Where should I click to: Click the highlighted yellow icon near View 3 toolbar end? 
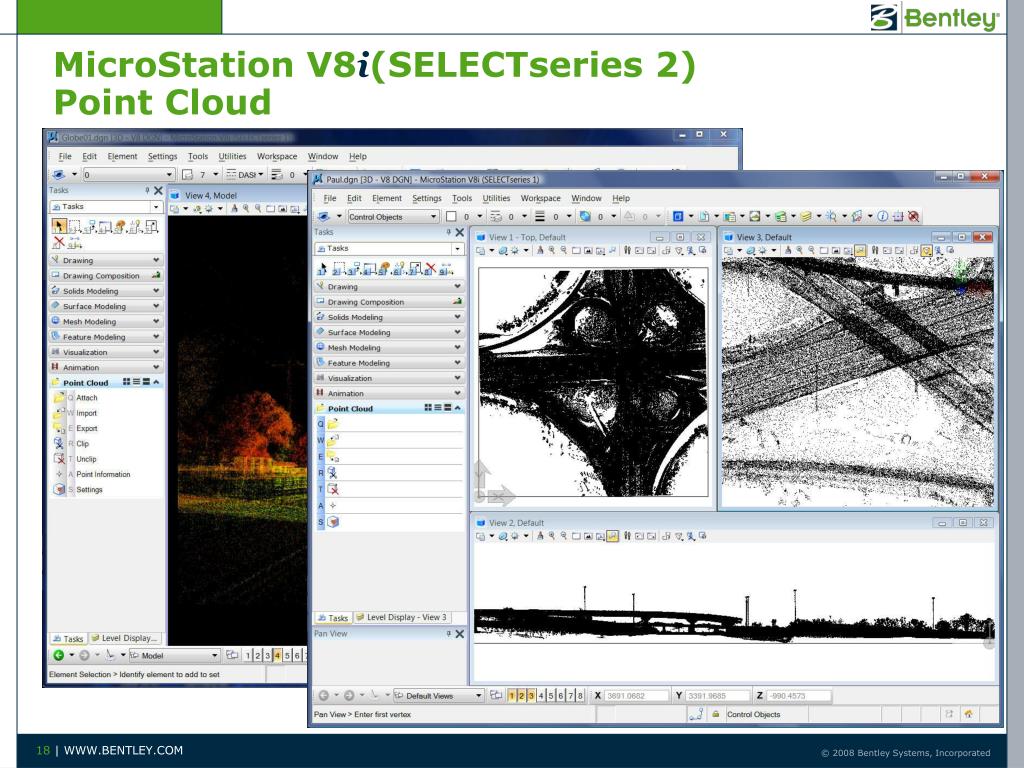point(927,250)
